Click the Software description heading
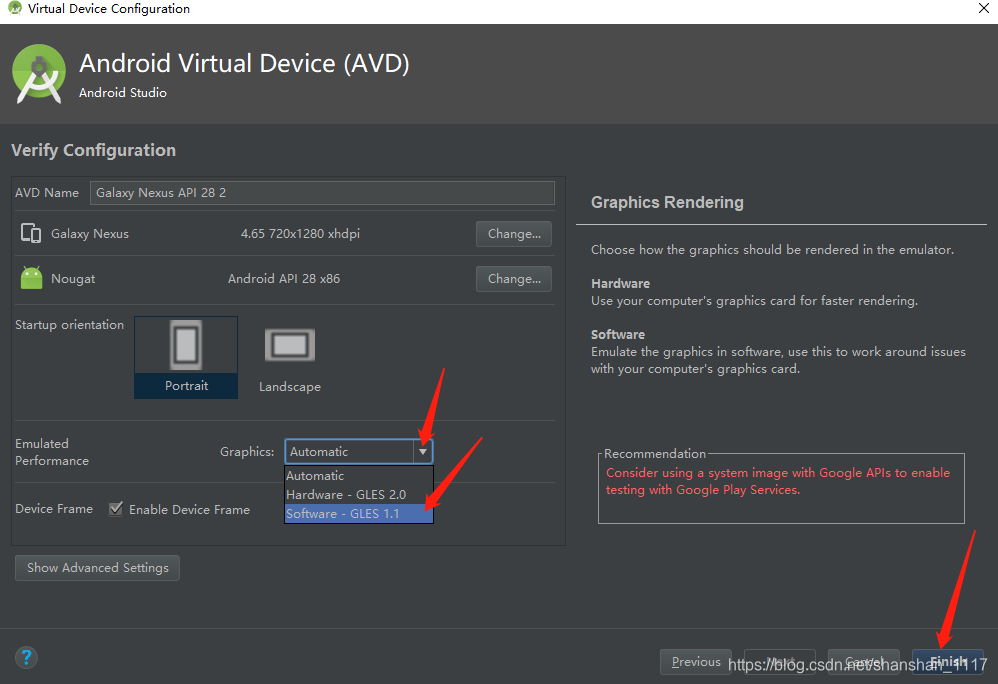Viewport: 998px width, 684px height. (617, 334)
